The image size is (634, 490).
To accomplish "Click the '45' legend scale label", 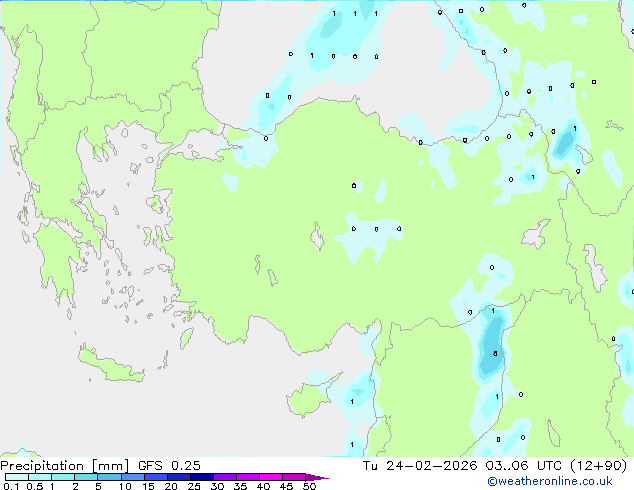I will [286, 486].
